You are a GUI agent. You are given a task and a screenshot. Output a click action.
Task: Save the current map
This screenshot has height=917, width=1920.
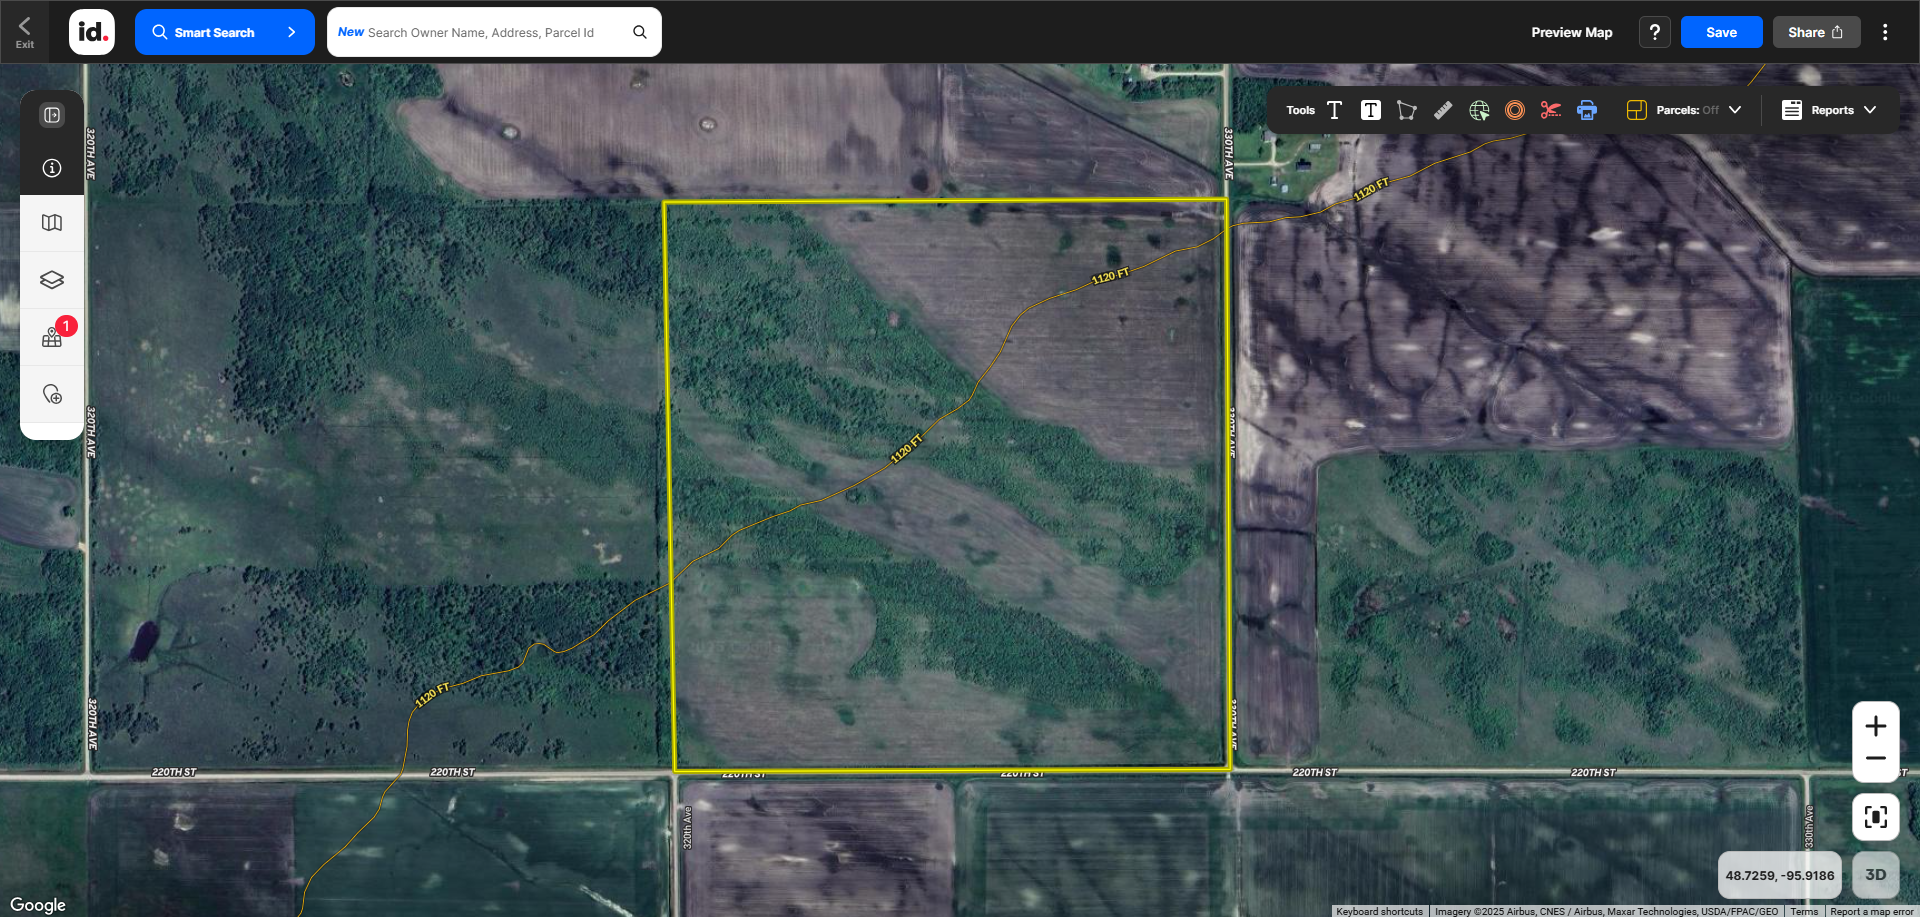tap(1721, 31)
